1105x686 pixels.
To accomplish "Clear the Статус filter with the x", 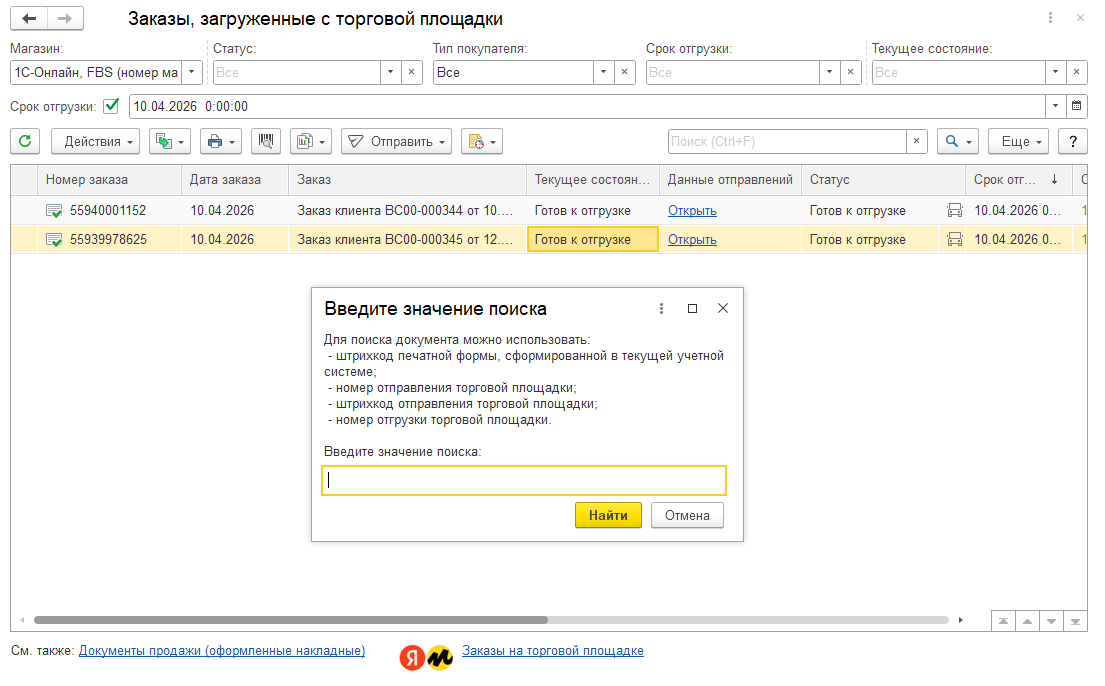I will coord(412,72).
